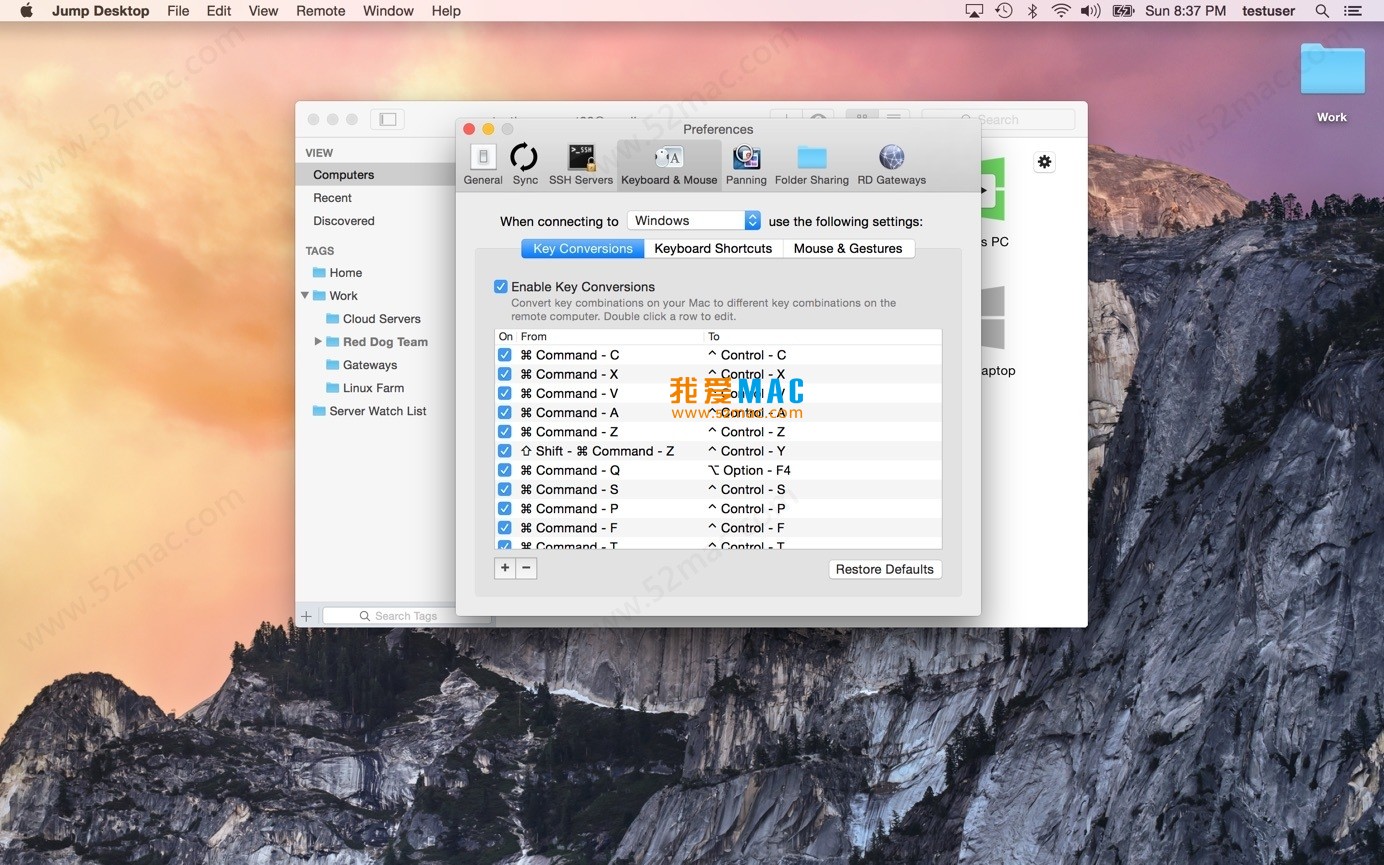The height and width of the screenshot is (865, 1384).
Task: Open Spotlight search in menu bar
Action: click(x=1322, y=11)
